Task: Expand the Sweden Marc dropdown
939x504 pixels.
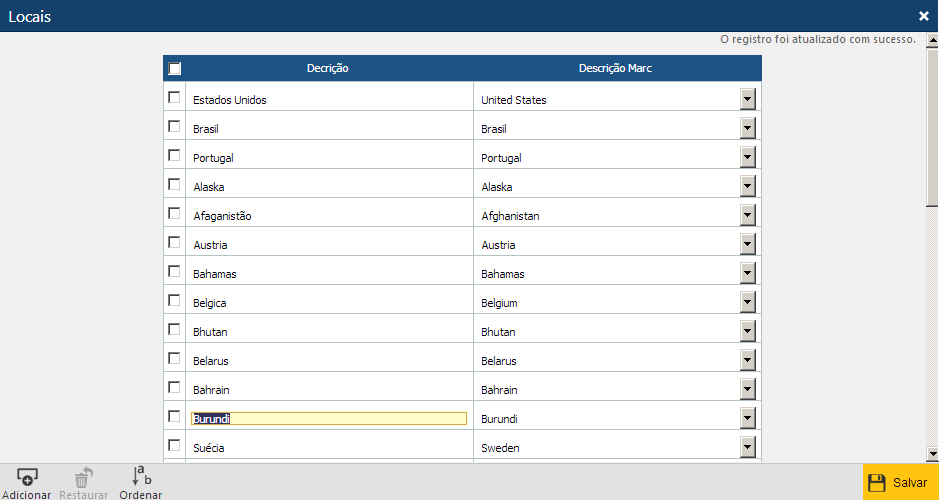Action: point(747,447)
